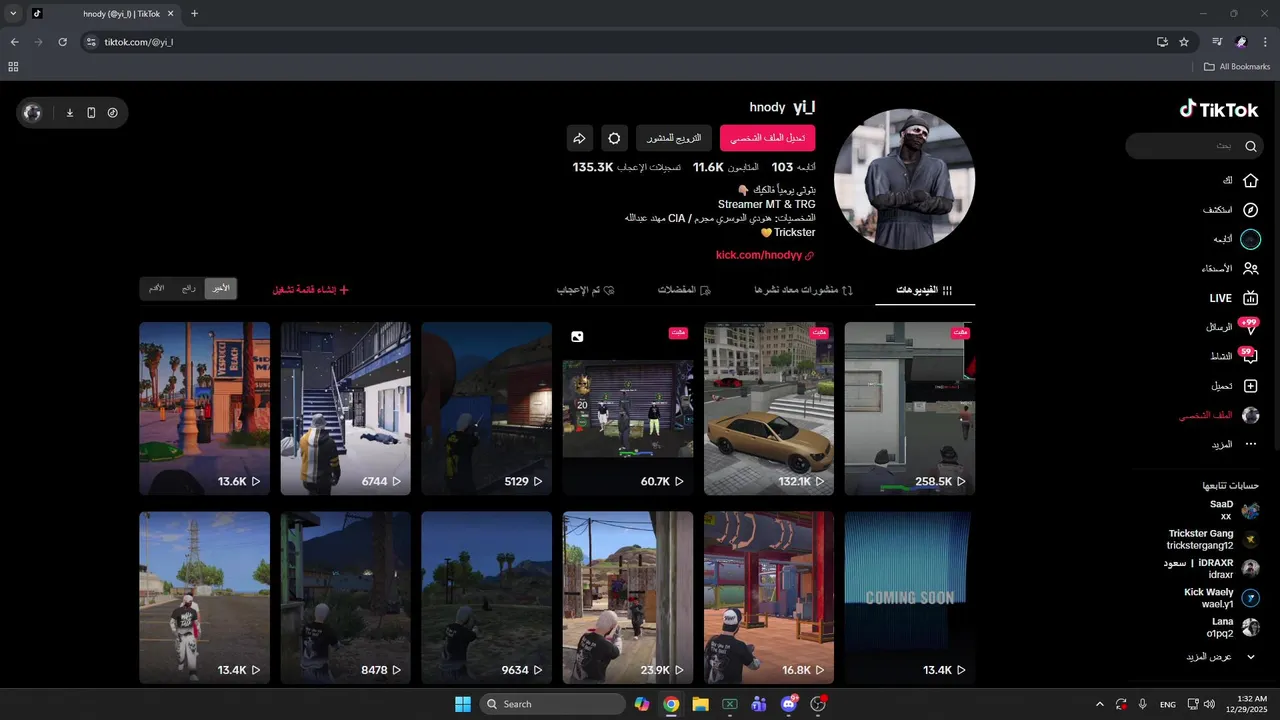Open the Chrome apps grid icon
This screenshot has height=720, width=1280.
point(13,67)
